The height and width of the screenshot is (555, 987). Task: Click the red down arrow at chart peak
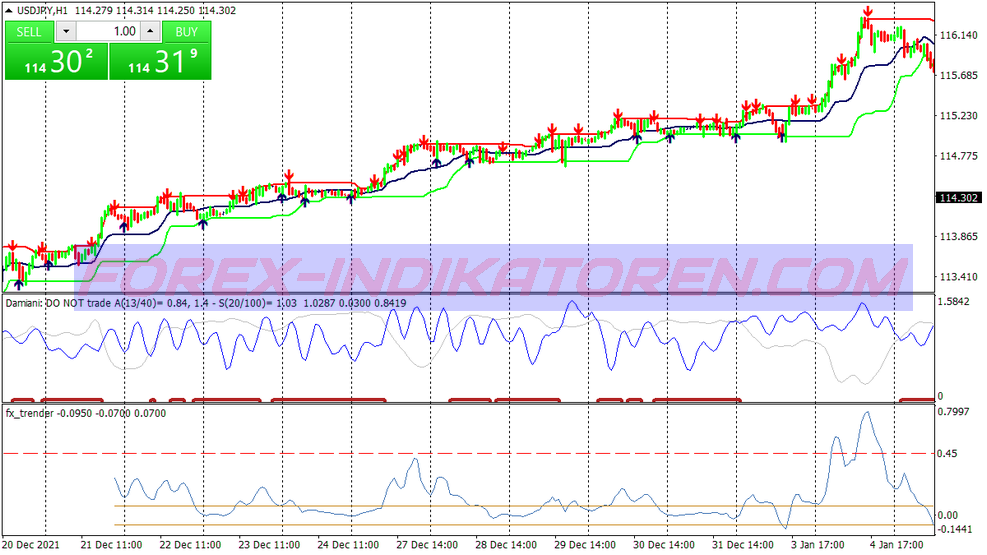[868, 13]
